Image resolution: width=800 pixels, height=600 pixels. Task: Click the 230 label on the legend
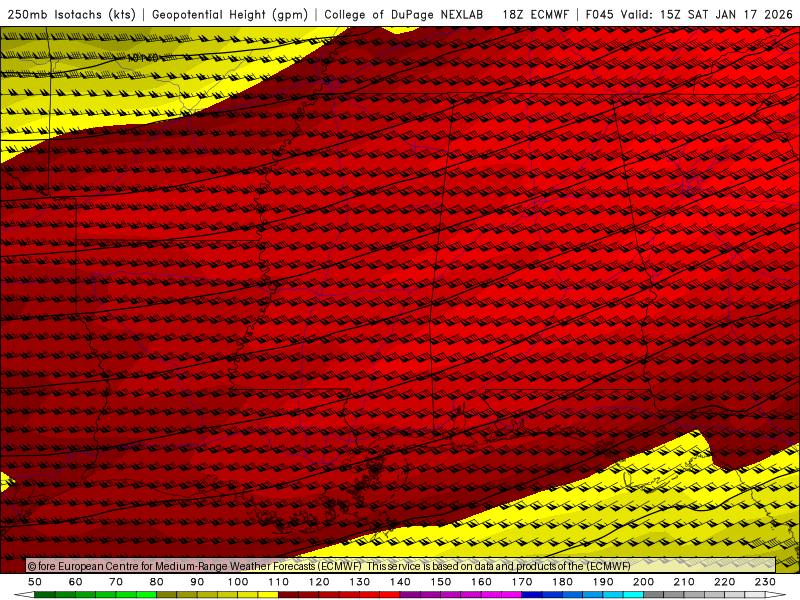[765, 582]
